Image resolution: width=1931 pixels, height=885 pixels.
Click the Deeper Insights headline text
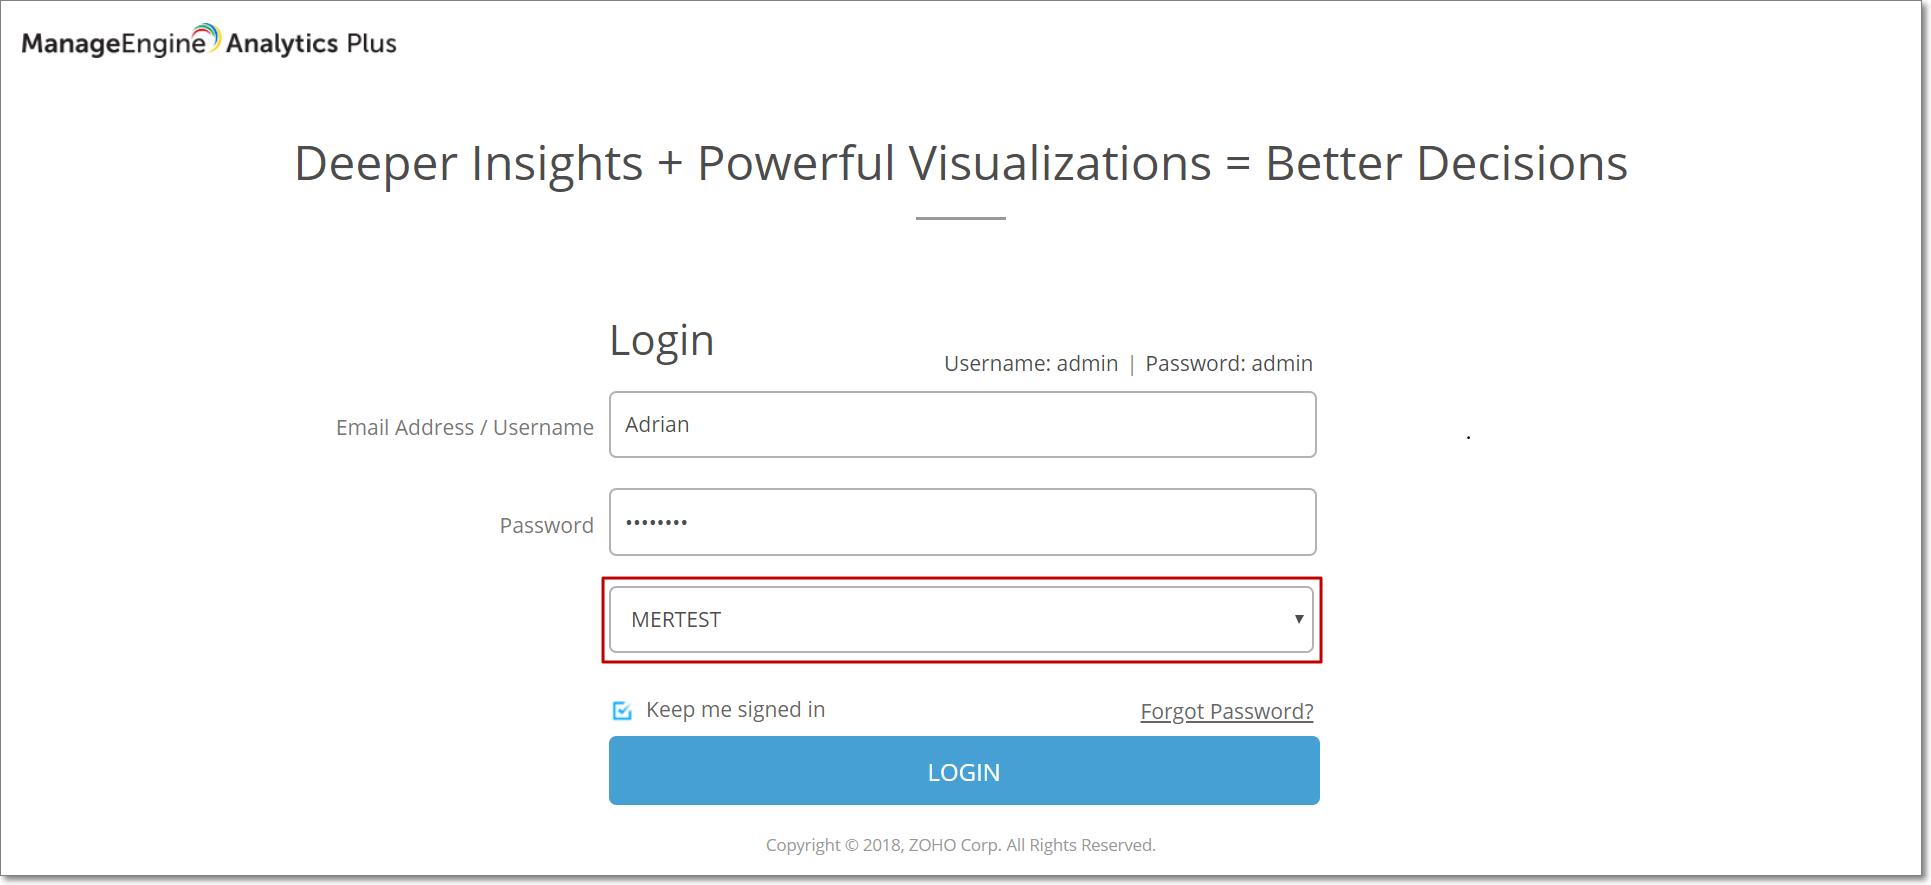pos(960,163)
